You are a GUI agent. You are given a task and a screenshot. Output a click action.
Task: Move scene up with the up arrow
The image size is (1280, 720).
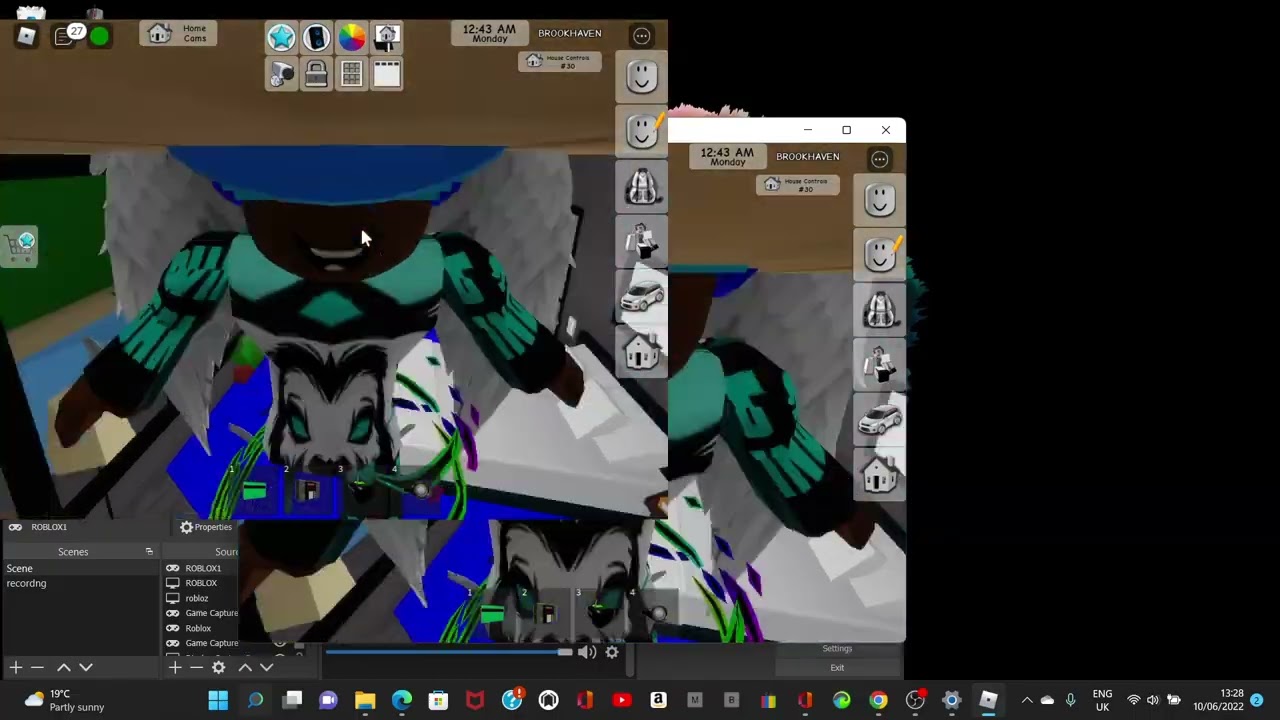coord(63,667)
